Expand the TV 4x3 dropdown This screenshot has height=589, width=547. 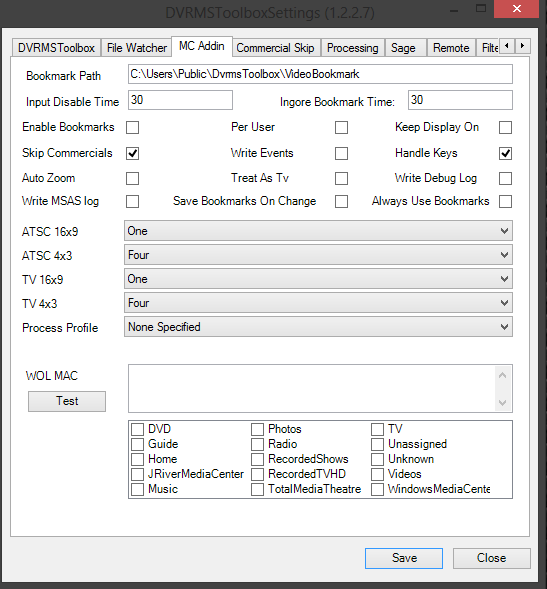coord(318,303)
